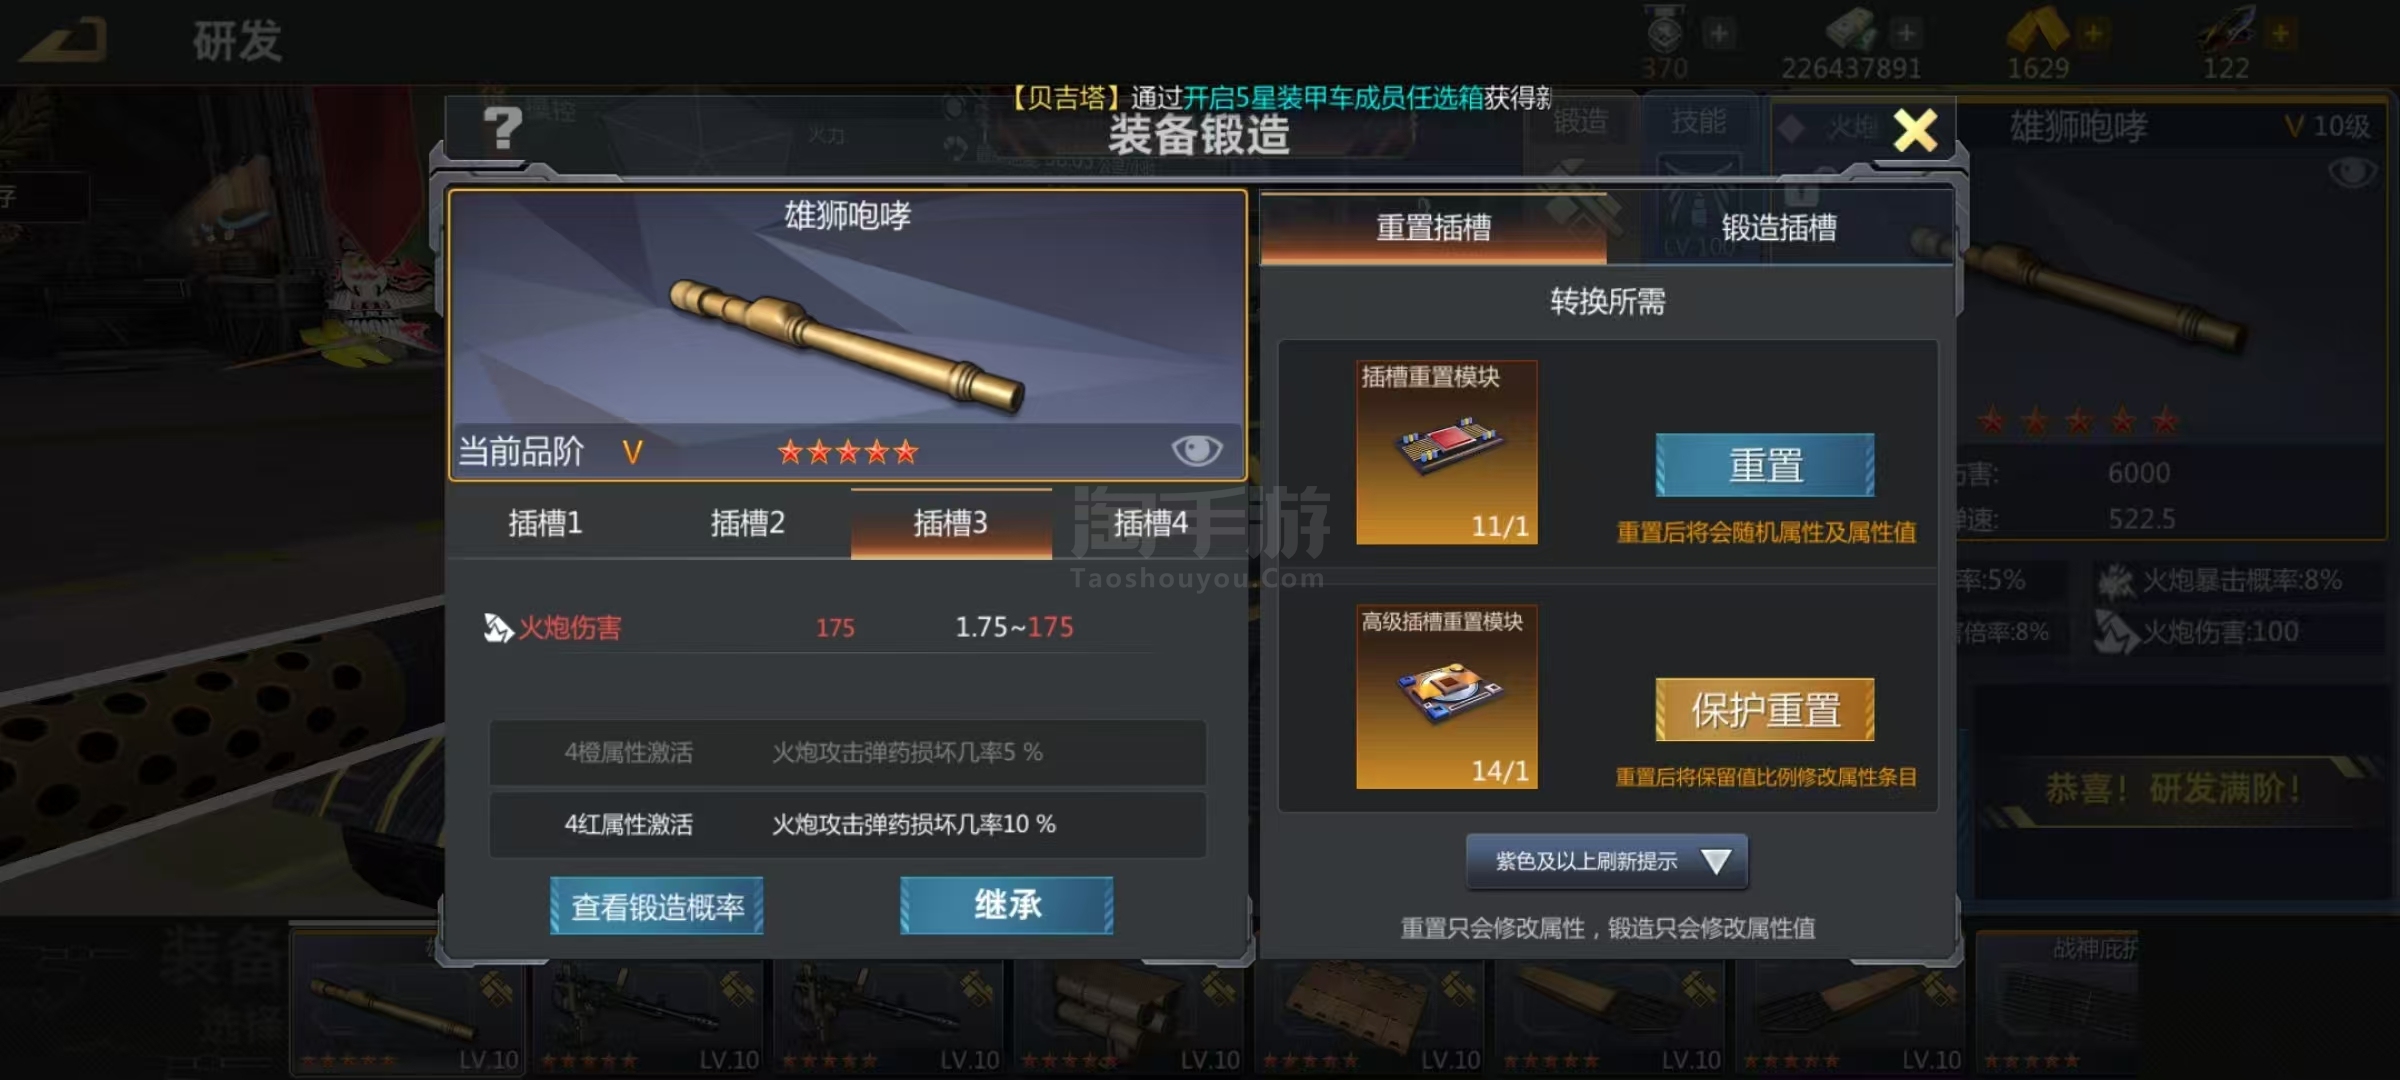Toggle eye icon on 雄狮咆哮 preview
2400x1080 pixels.
1196,451
